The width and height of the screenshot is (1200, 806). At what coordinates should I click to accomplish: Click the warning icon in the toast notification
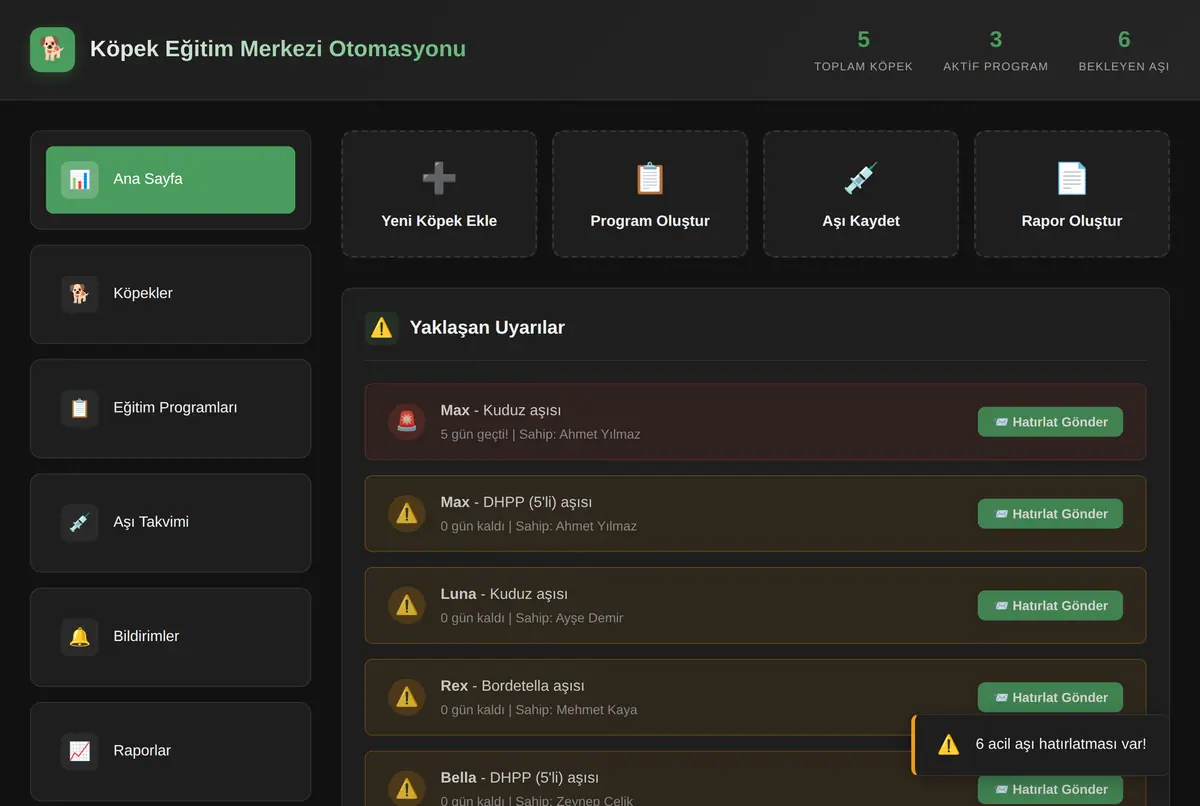[x=949, y=744]
